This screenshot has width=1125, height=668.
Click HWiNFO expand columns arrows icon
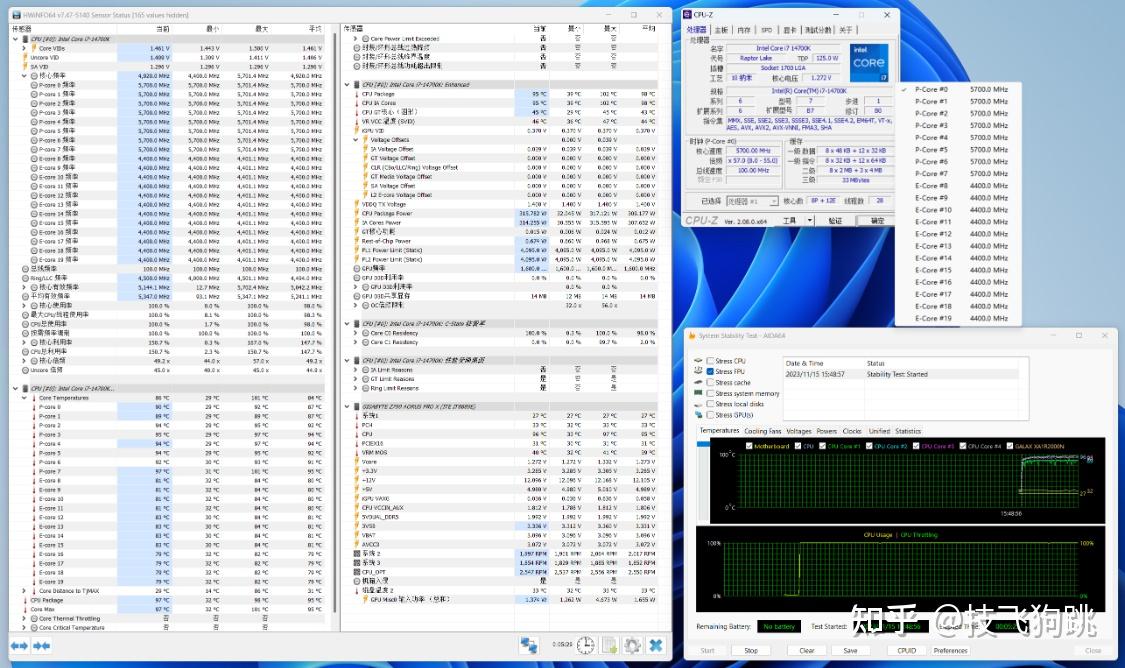coord(19,646)
